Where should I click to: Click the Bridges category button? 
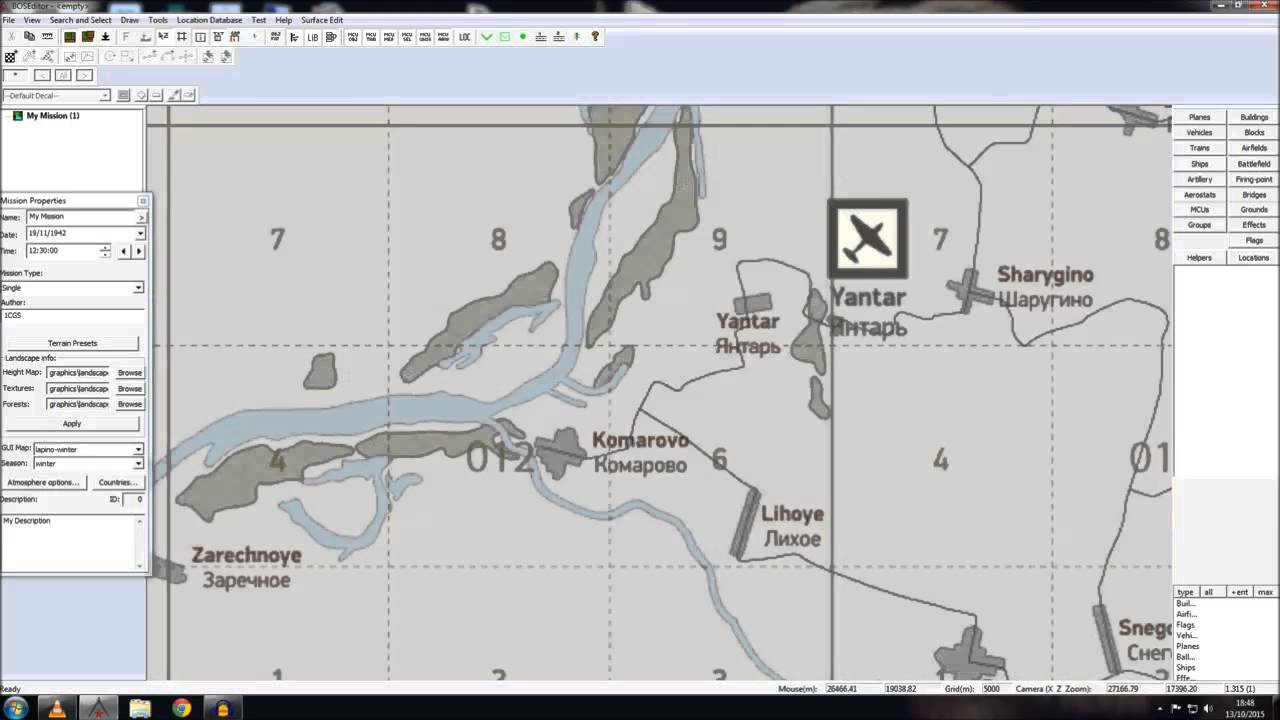pyautogui.click(x=1254, y=195)
